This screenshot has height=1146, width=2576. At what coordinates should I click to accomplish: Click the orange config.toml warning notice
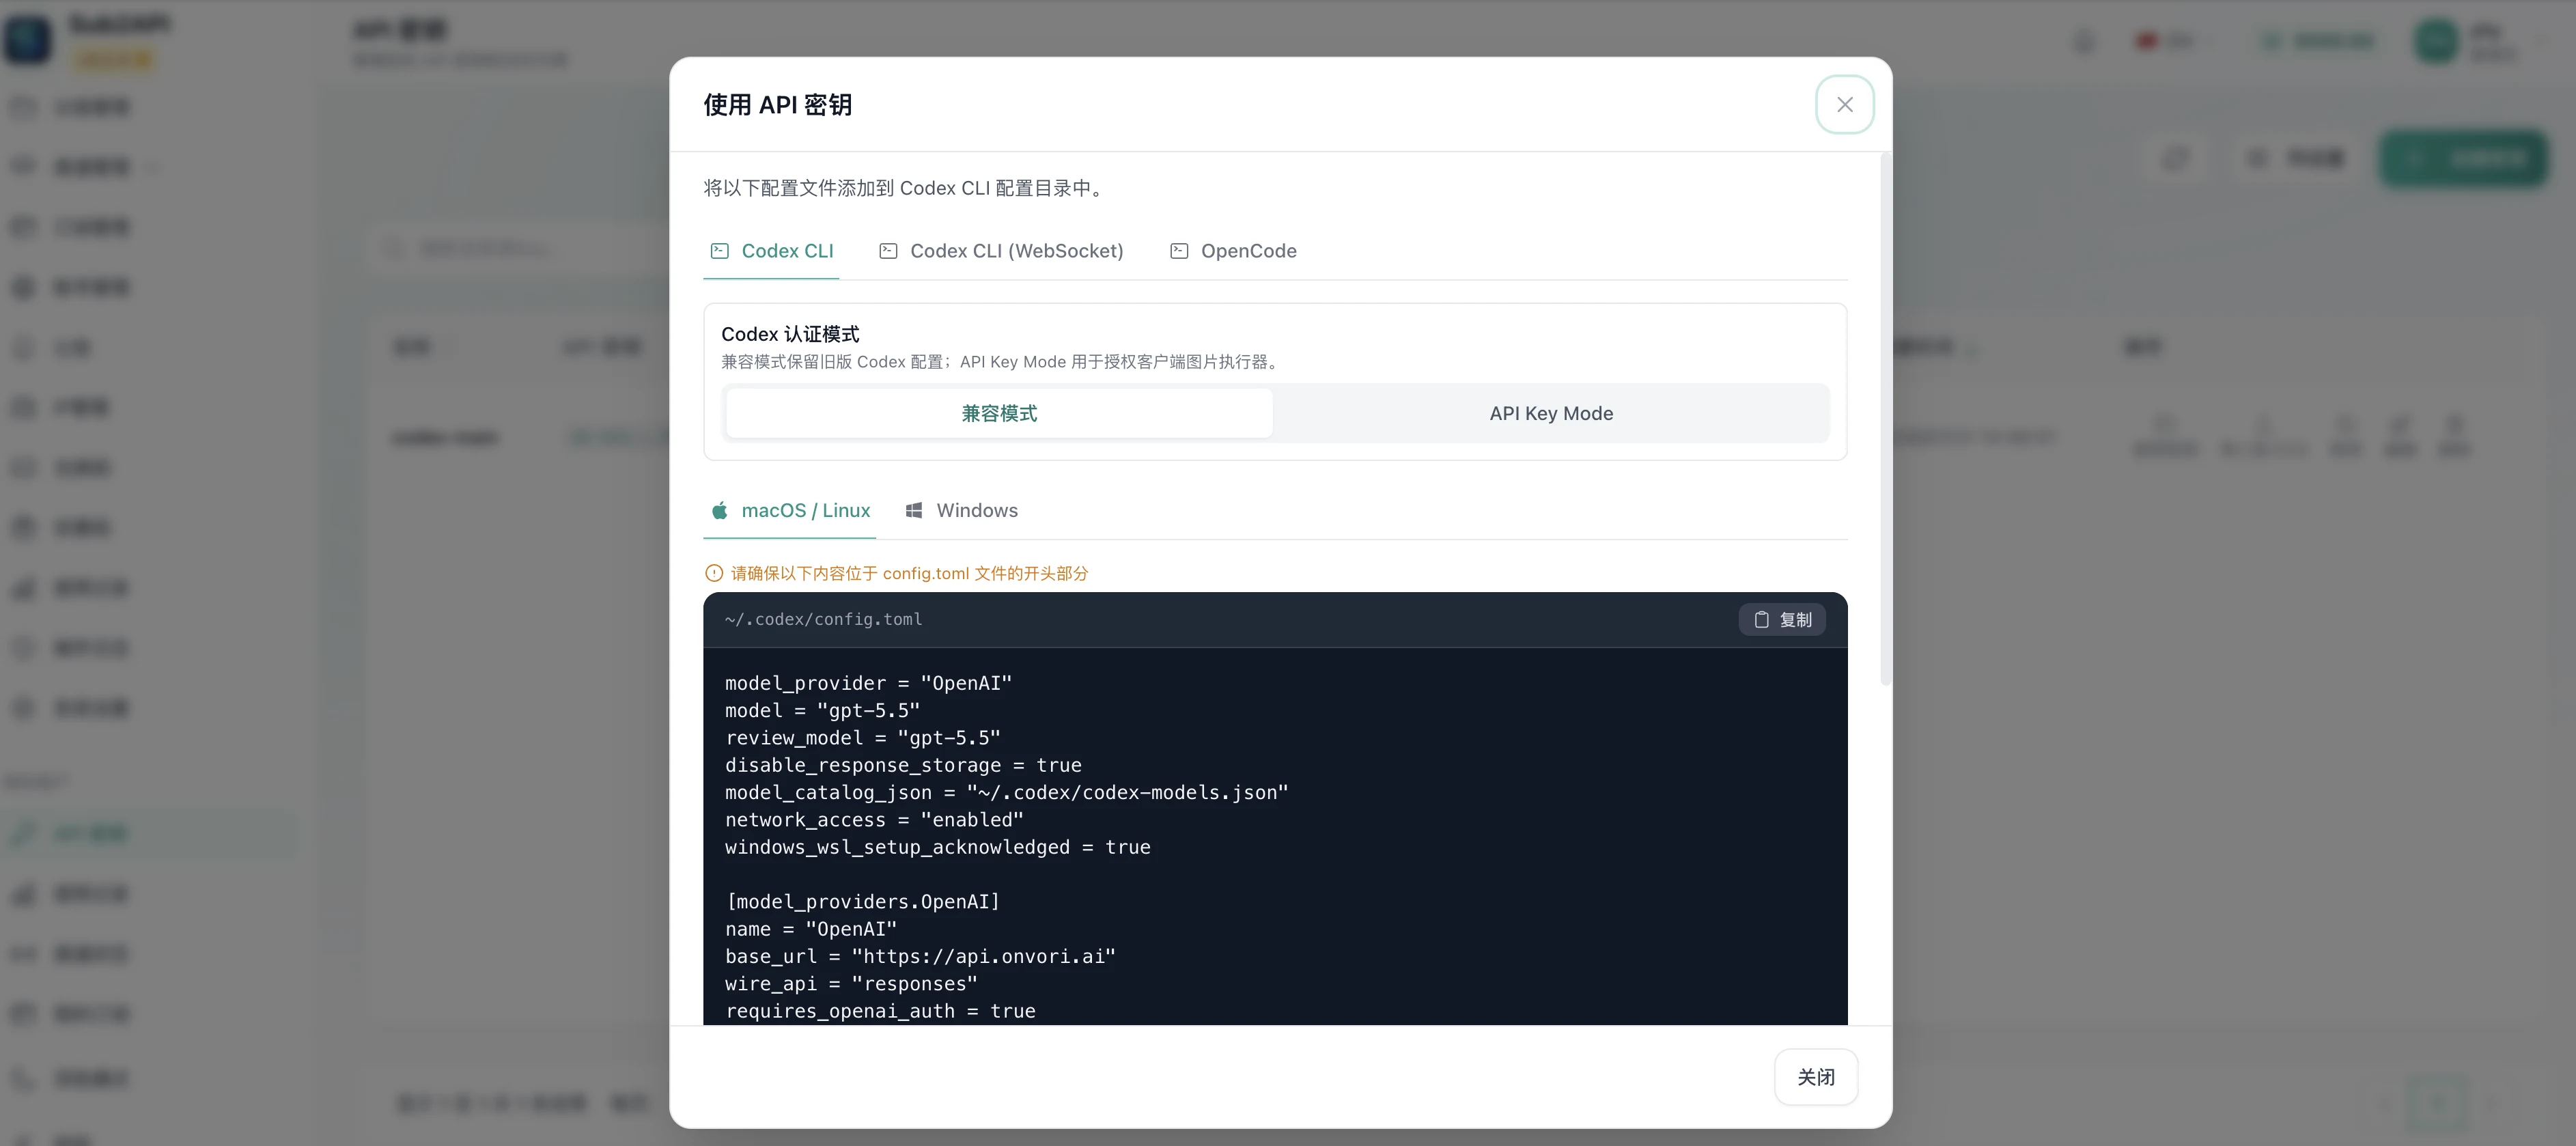[897, 573]
